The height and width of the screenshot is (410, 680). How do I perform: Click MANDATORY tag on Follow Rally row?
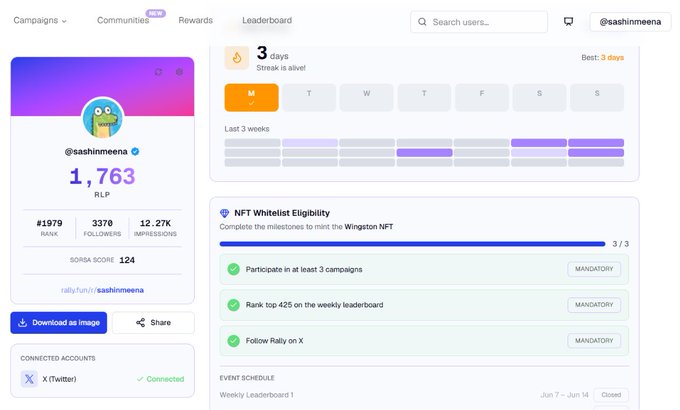(594, 341)
